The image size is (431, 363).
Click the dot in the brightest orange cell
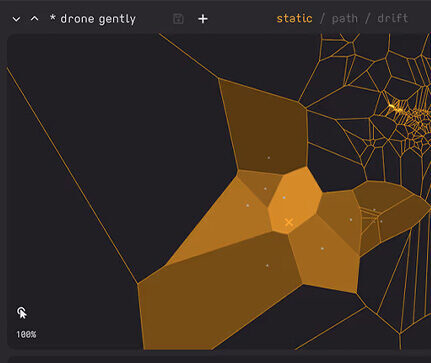[284, 198]
